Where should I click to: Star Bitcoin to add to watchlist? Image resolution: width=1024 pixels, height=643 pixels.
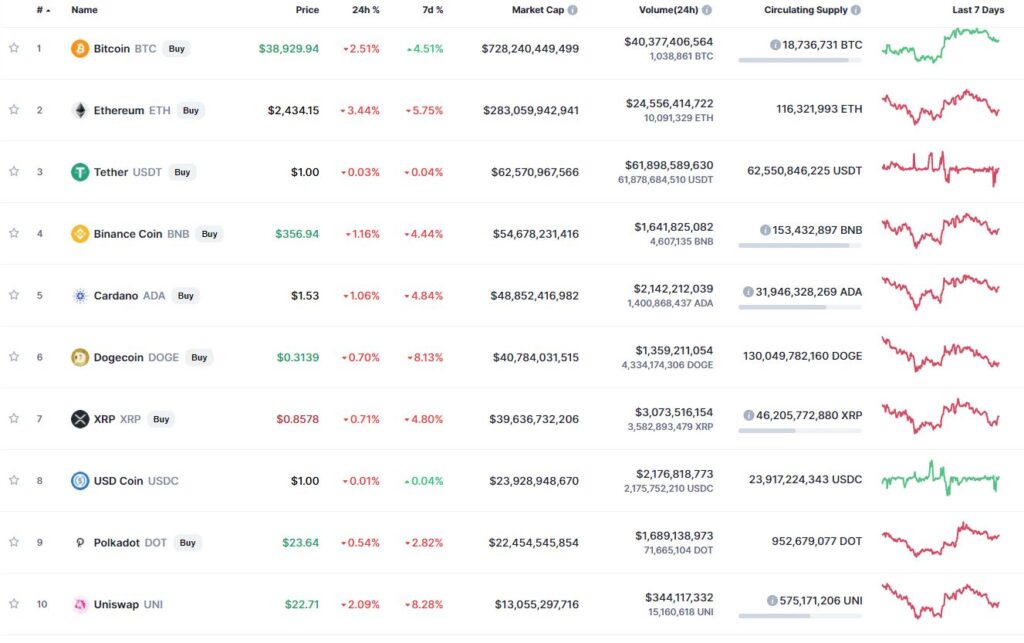(x=14, y=48)
